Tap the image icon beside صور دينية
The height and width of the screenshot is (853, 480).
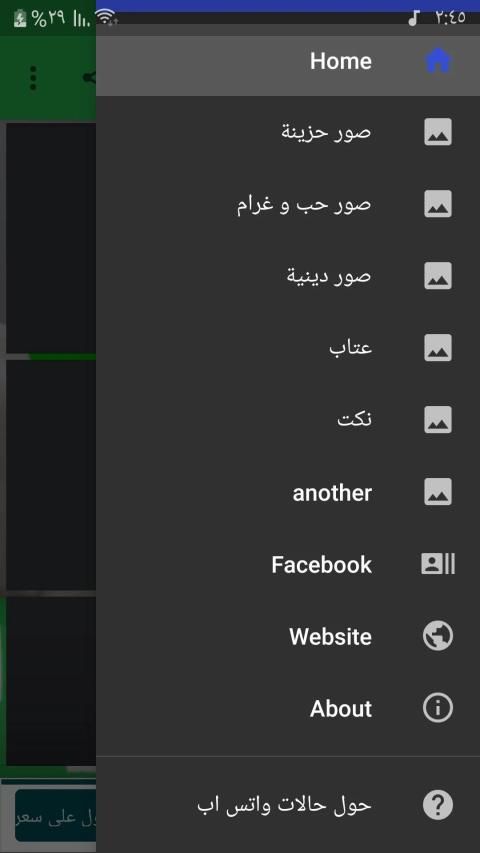tap(438, 276)
